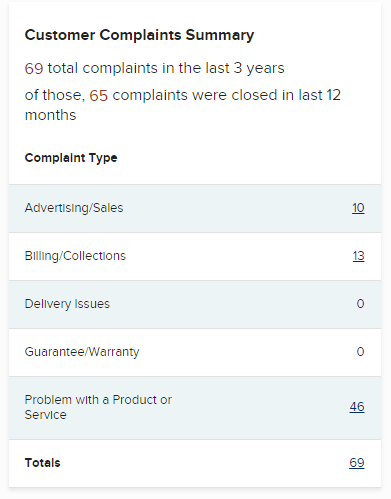Click the 0 count for Guarantee/Warranty
Viewport: 391px width, 499px height.
coord(360,352)
